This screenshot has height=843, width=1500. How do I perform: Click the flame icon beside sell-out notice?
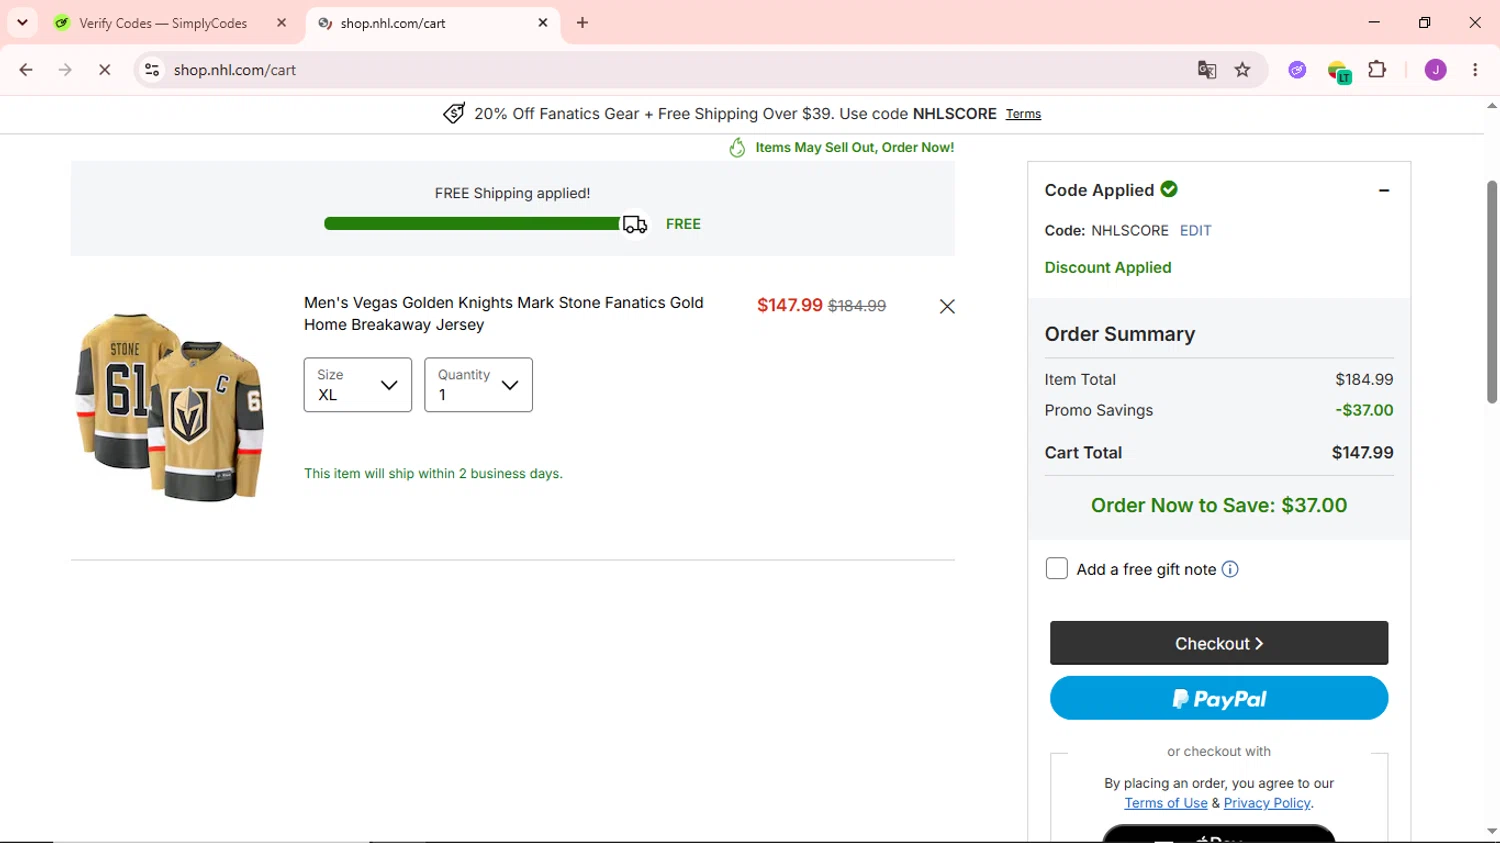737,148
